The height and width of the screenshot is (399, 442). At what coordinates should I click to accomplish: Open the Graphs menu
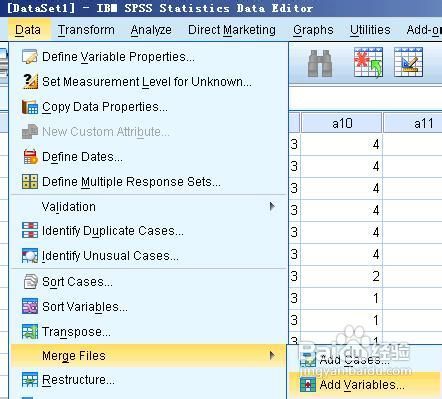click(313, 30)
